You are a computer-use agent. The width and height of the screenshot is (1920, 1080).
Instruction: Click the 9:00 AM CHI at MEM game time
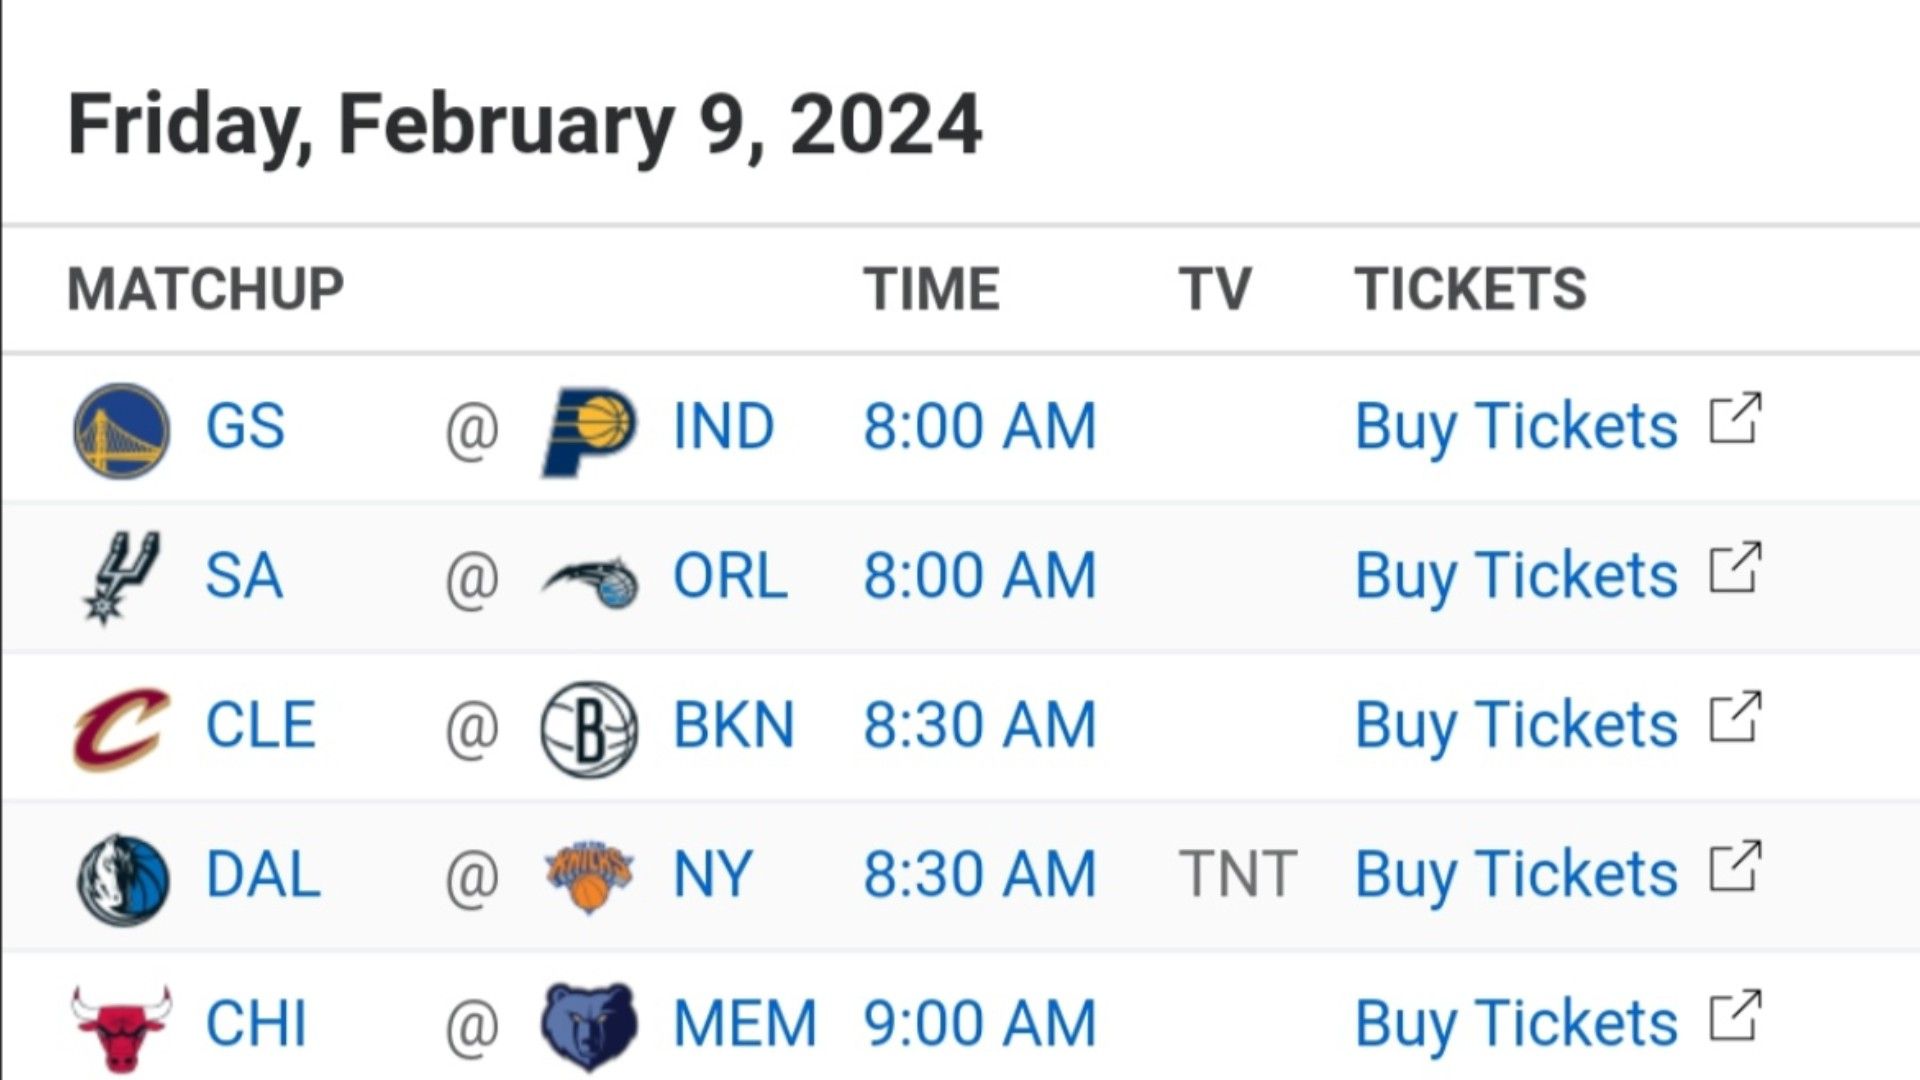click(x=980, y=1024)
